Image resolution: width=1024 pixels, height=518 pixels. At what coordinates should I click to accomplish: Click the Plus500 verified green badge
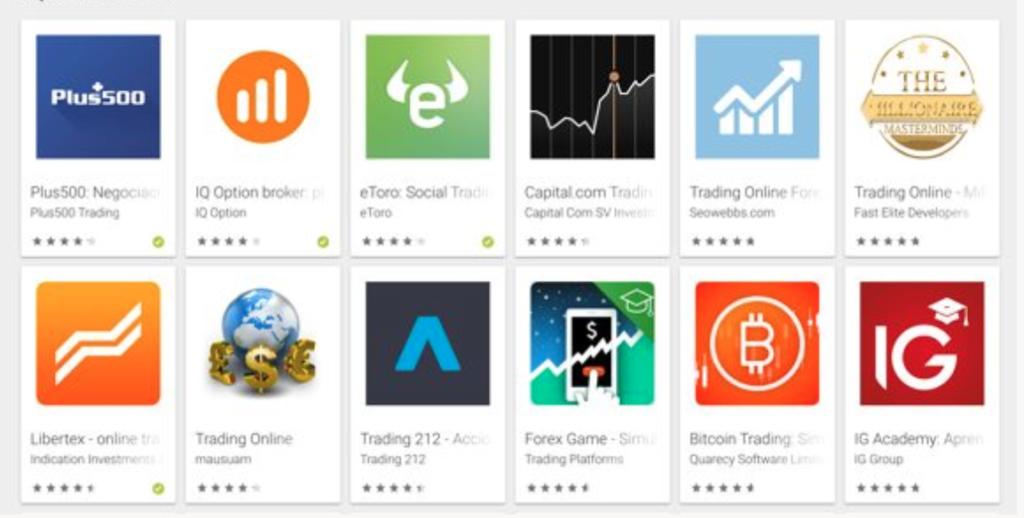tap(158, 242)
